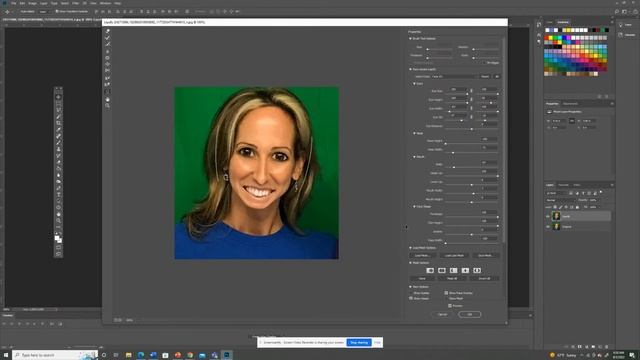Image resolution: width=640 pixels, height=360 pixels.
Task: Open File Explorer from the taskbar
Action: click(x=129, y=355)
